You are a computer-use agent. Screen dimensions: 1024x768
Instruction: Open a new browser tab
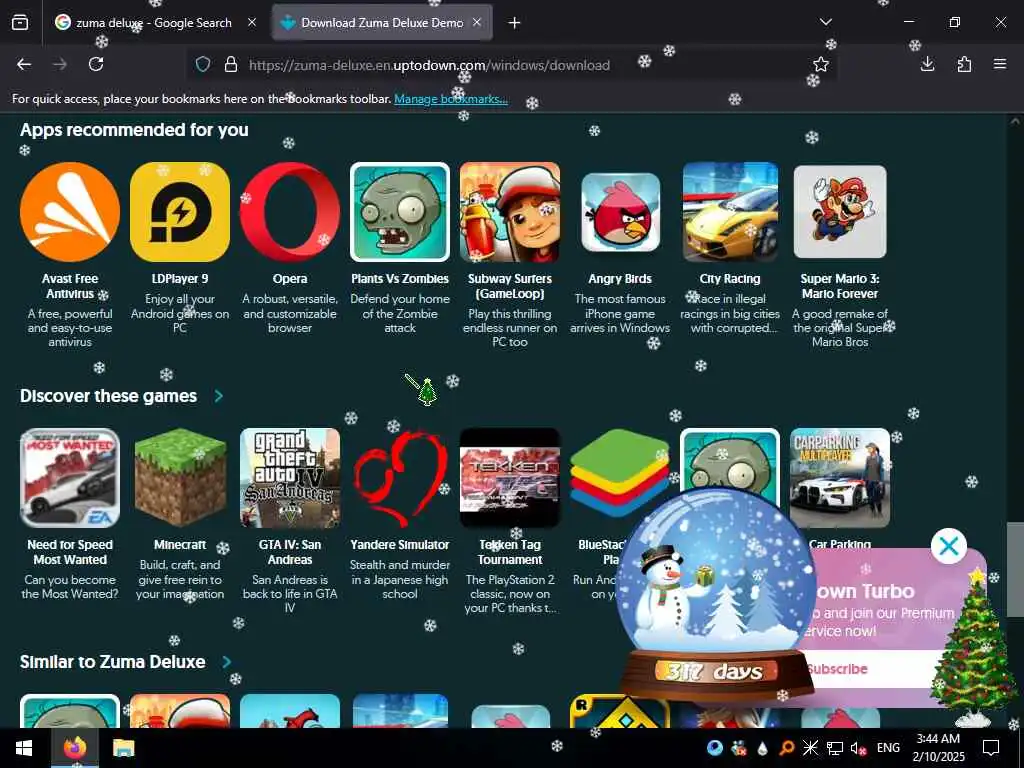[x=515, y=23]
